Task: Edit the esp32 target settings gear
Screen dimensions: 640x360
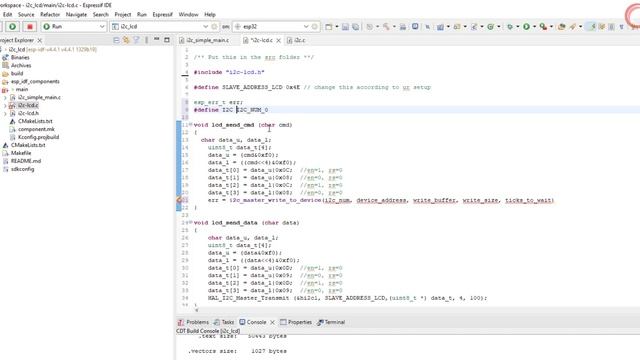Action: tap(314, 27)
